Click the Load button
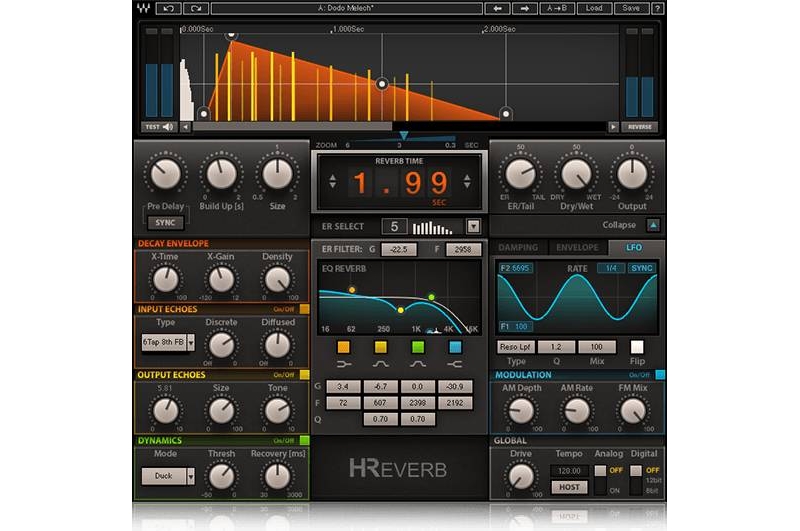 594,8
